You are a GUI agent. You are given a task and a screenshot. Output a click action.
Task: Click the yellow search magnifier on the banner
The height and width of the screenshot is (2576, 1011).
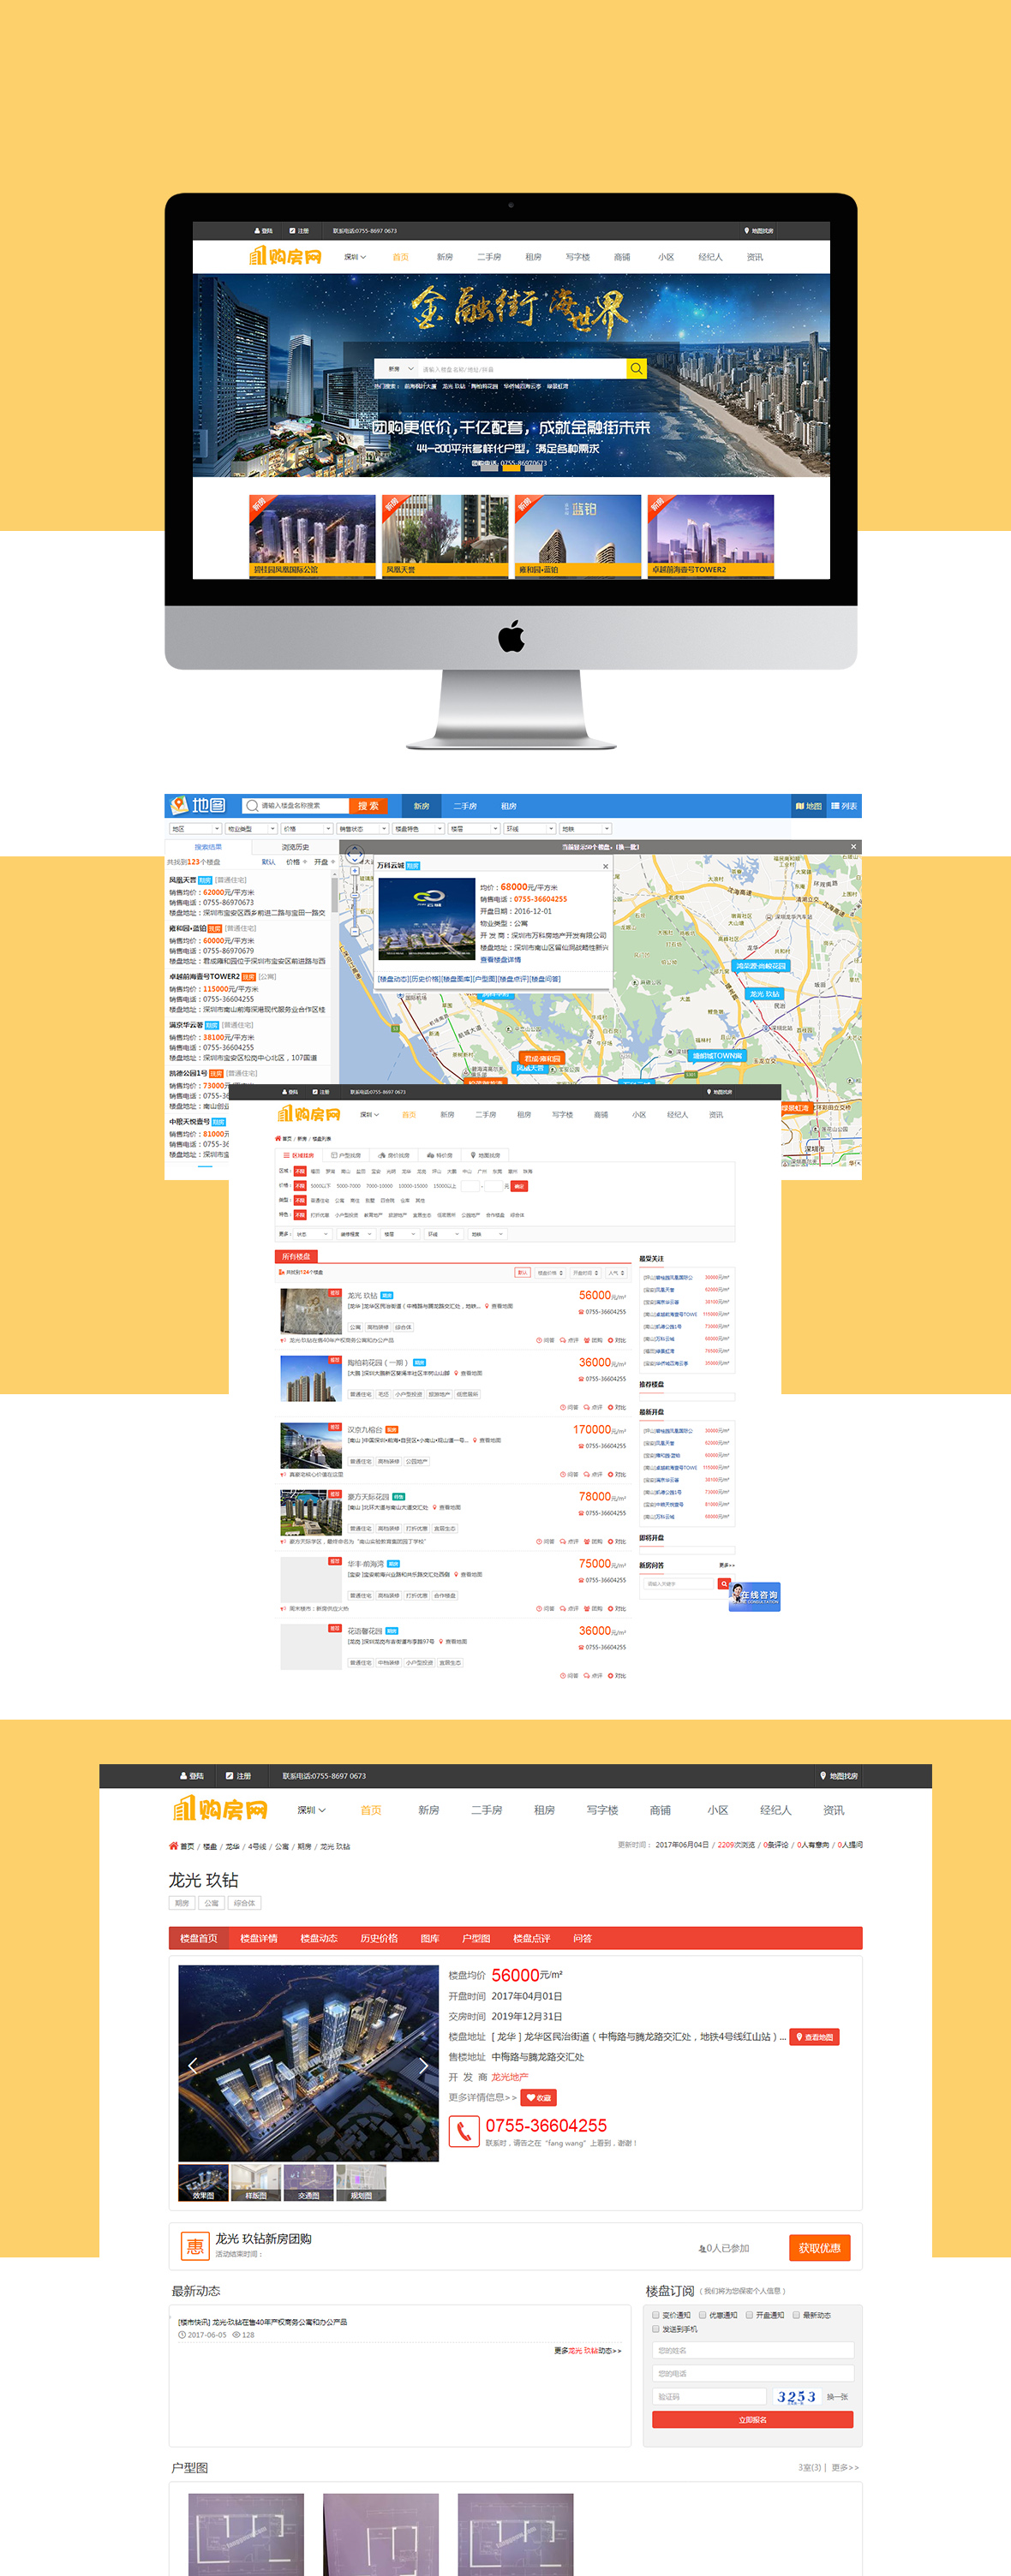coord(636,369)
